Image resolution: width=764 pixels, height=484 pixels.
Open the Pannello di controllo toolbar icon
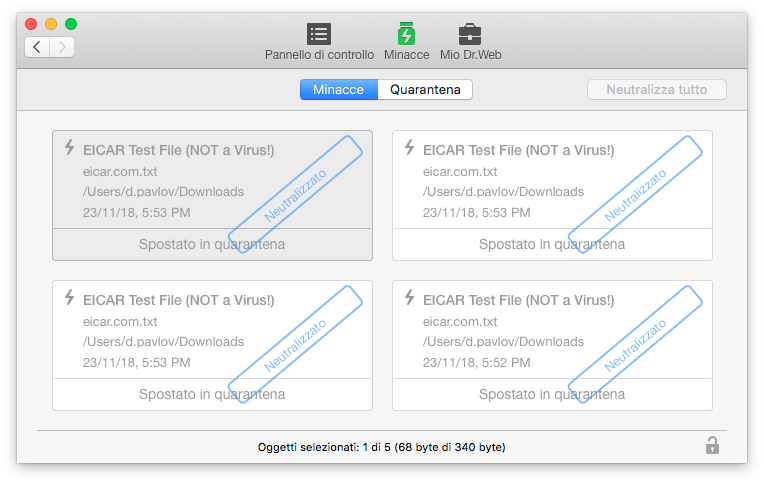(319, 34)
